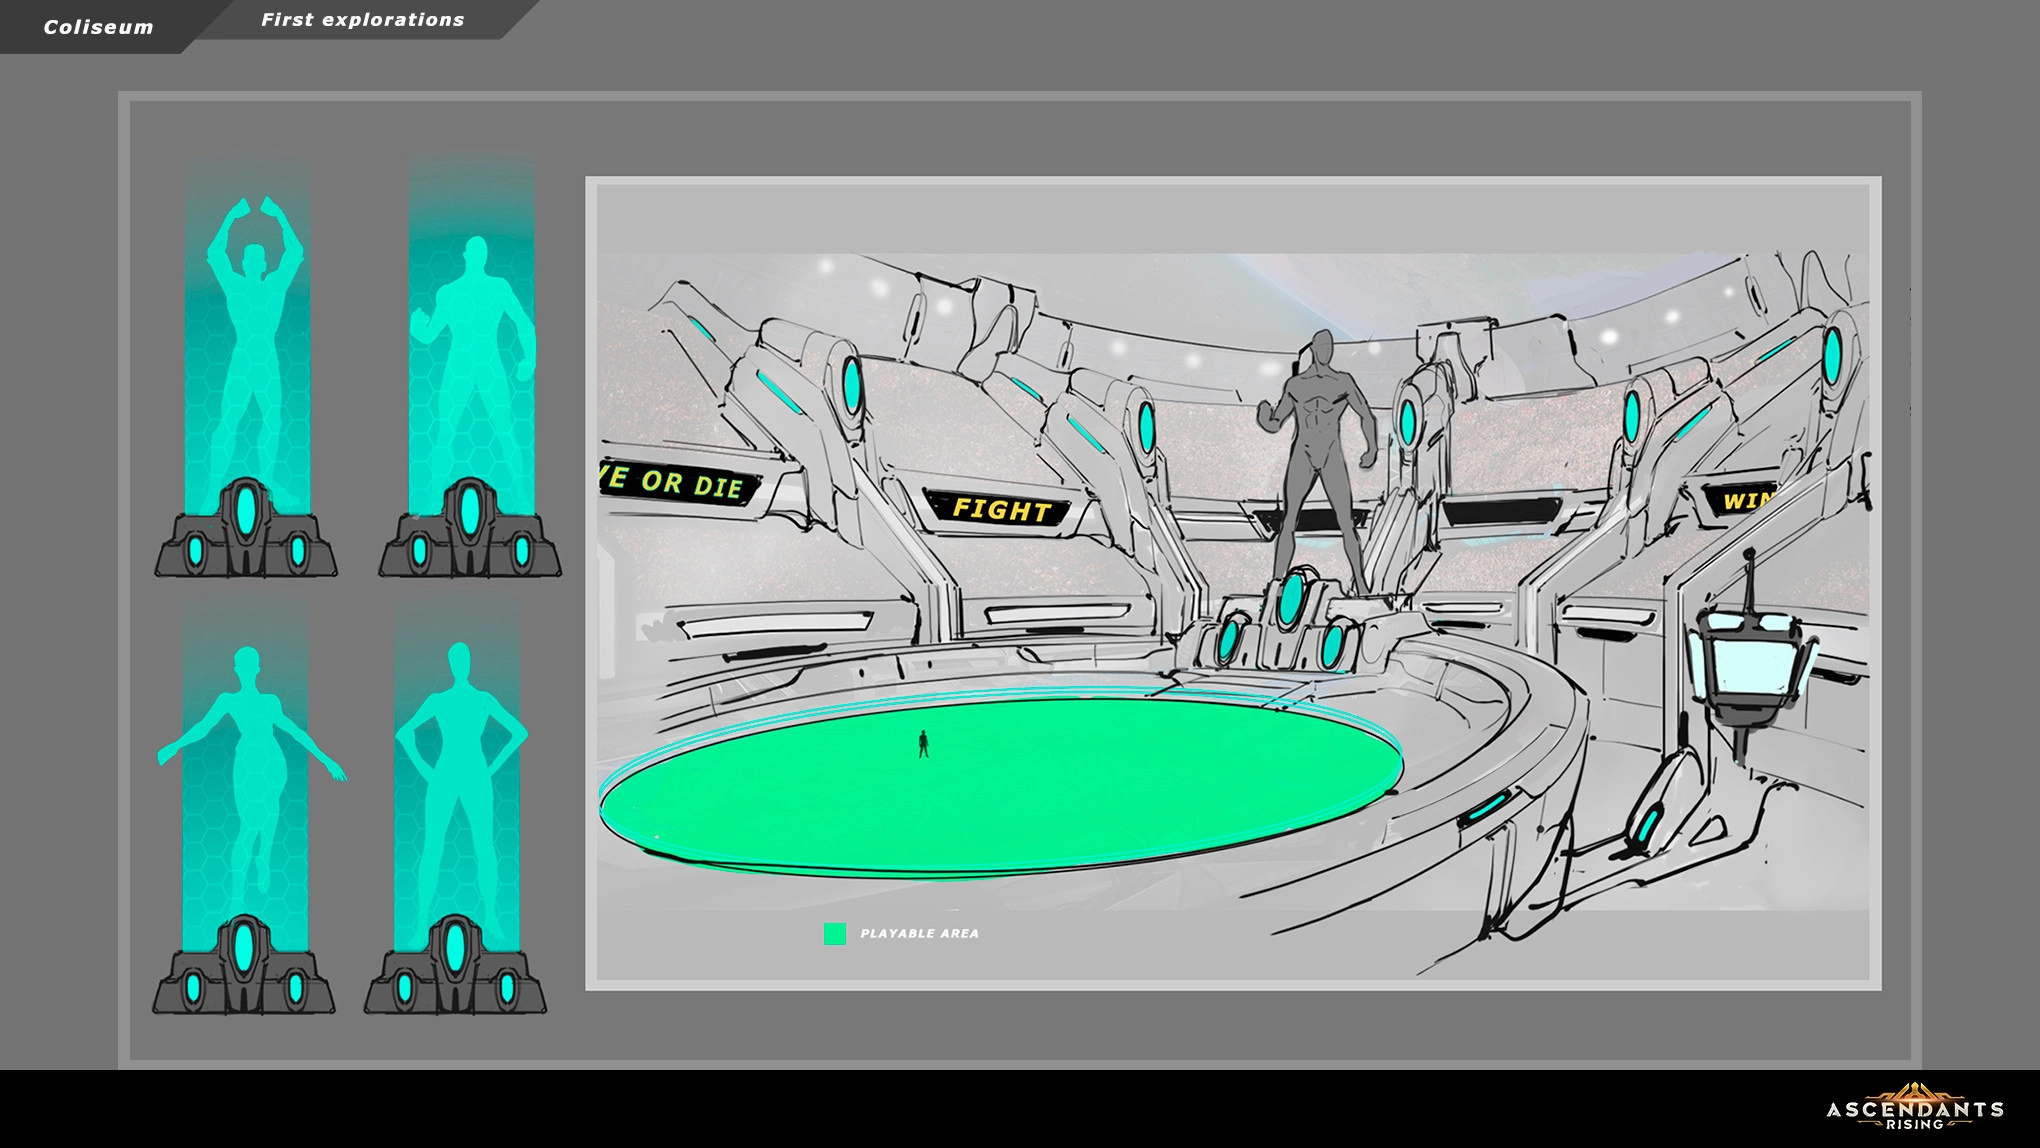Viewport: 2040px width, 1148px height.
Task: Click the projector base under hands-on-hips hologram
Action: tap(455, 977)
